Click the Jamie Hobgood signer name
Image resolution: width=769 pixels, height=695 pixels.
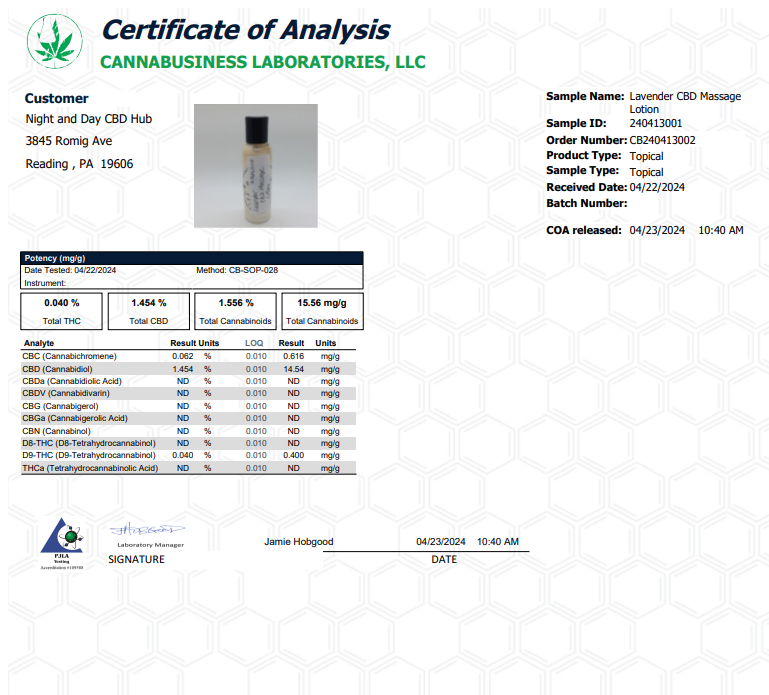tap(298, 541)
